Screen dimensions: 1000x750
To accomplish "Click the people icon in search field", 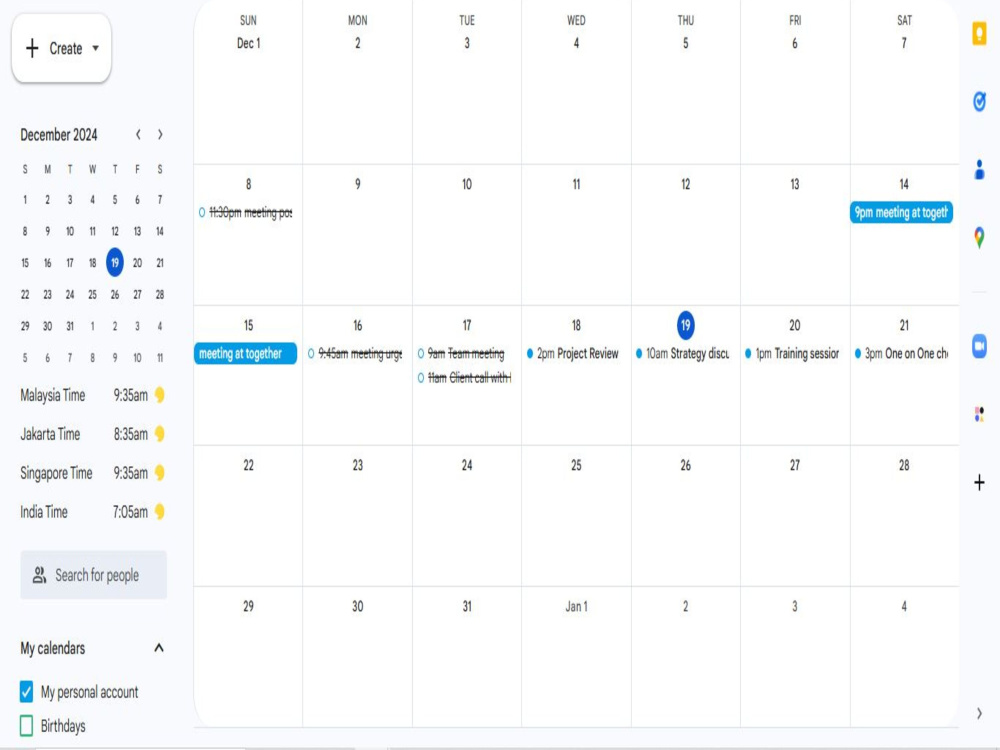I will 39,575.
